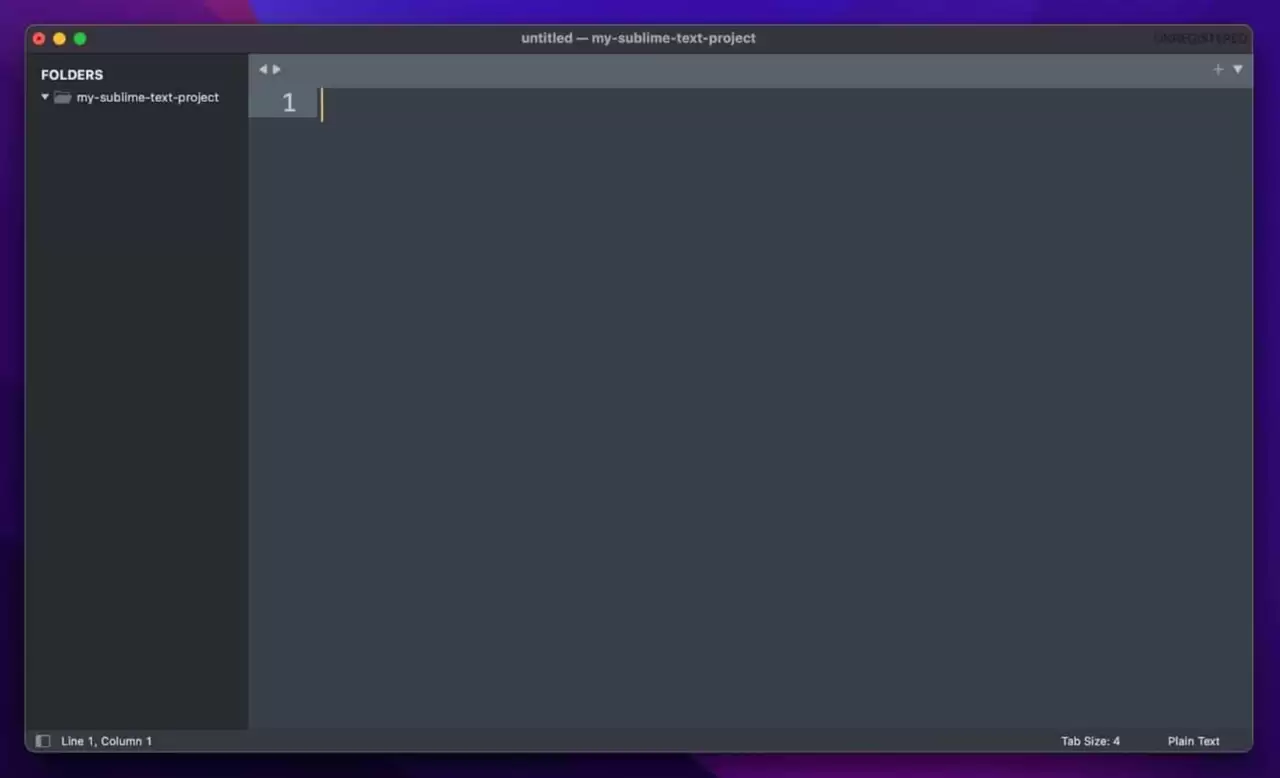Click the FOLDERS sidebar heading

coord(72,74)
